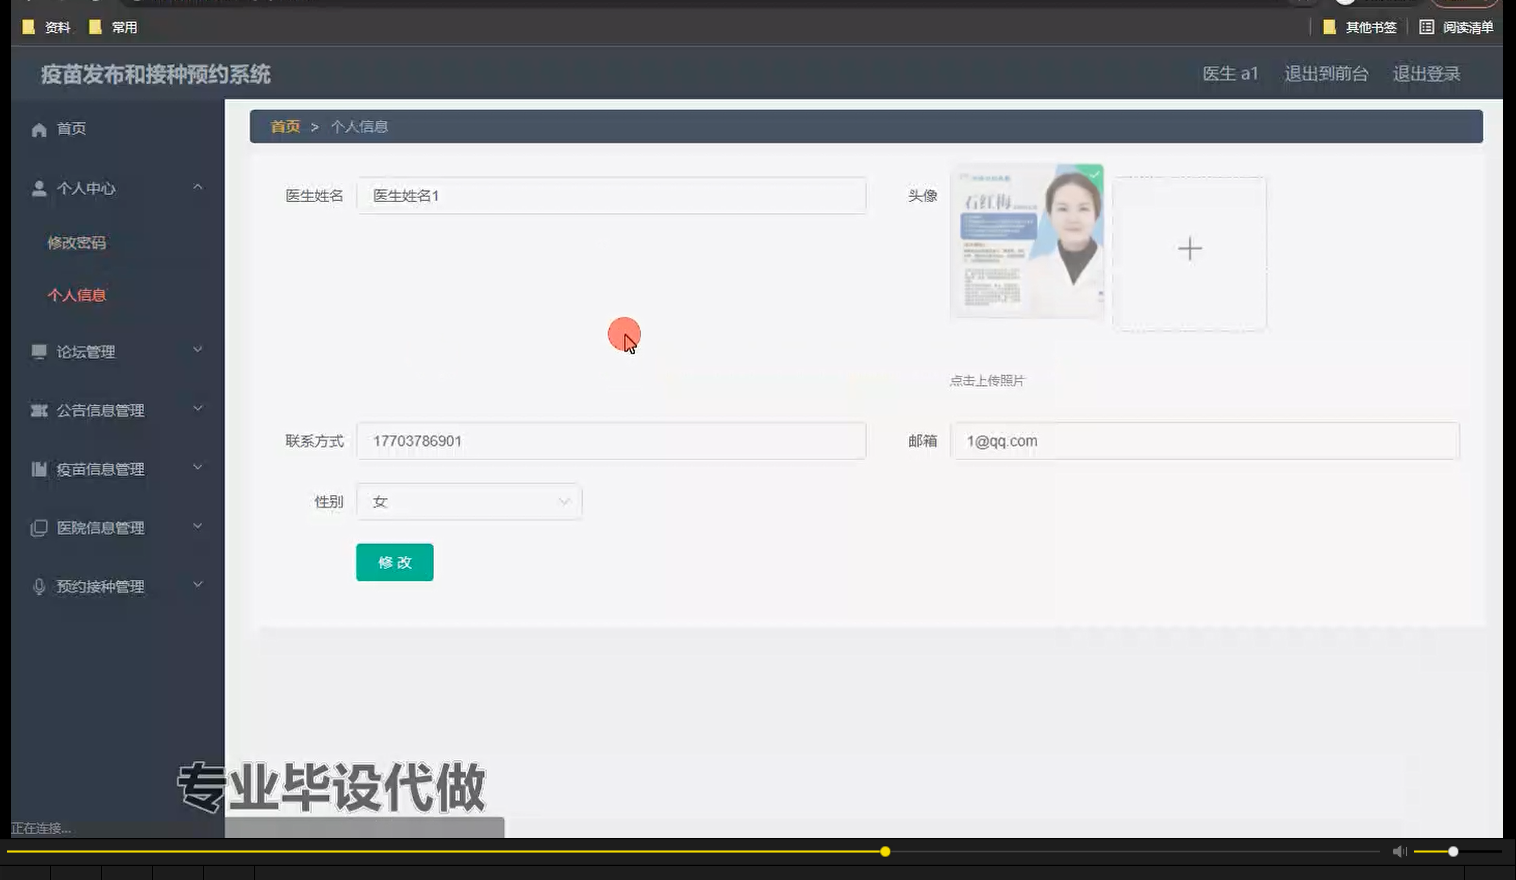Open the 首页 breadcrumb link
This screenshot has height=880, width=1516.
[x=284, y=126]
